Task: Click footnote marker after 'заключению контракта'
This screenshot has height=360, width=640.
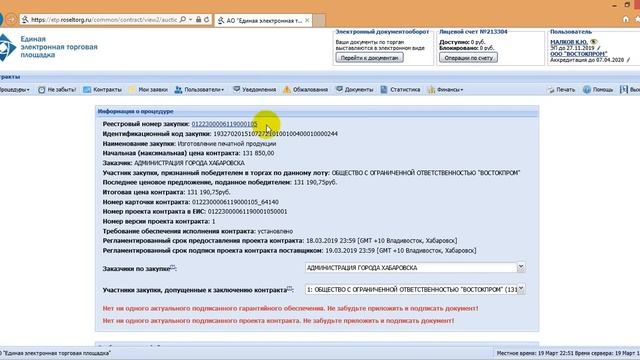Action: click(289, 288)
